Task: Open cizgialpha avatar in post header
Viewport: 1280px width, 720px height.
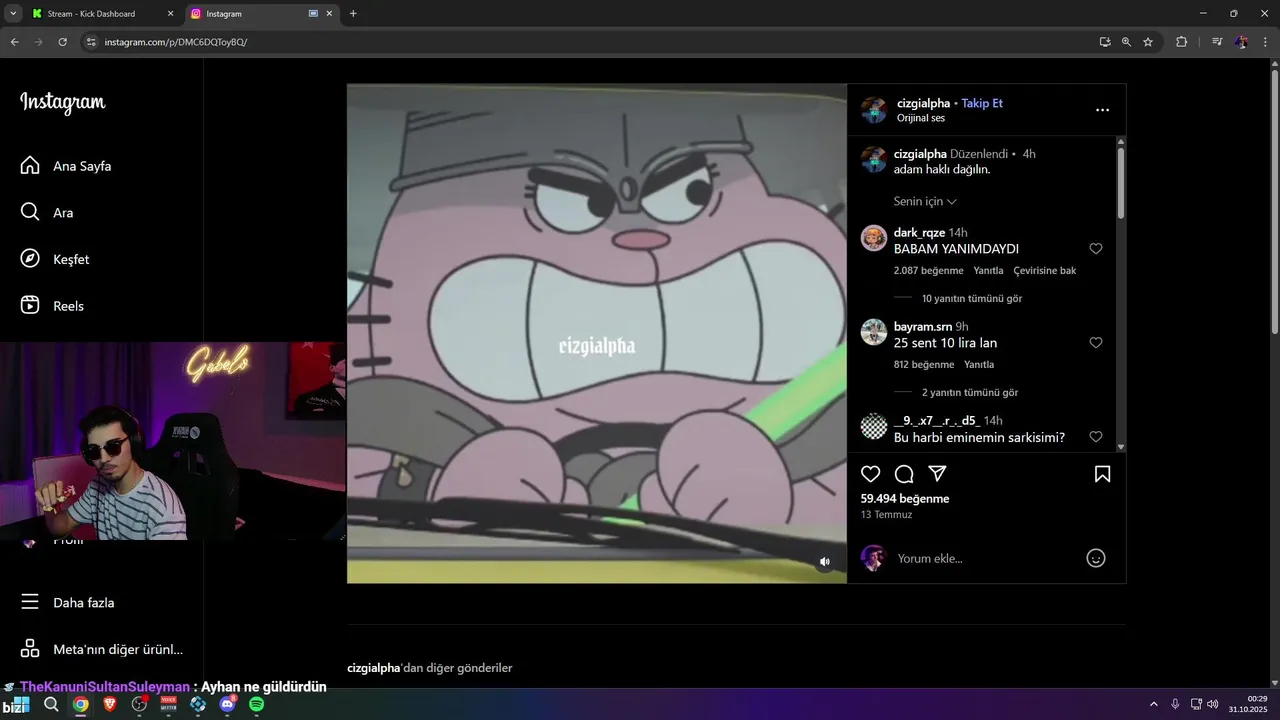Action: [874, 110]
